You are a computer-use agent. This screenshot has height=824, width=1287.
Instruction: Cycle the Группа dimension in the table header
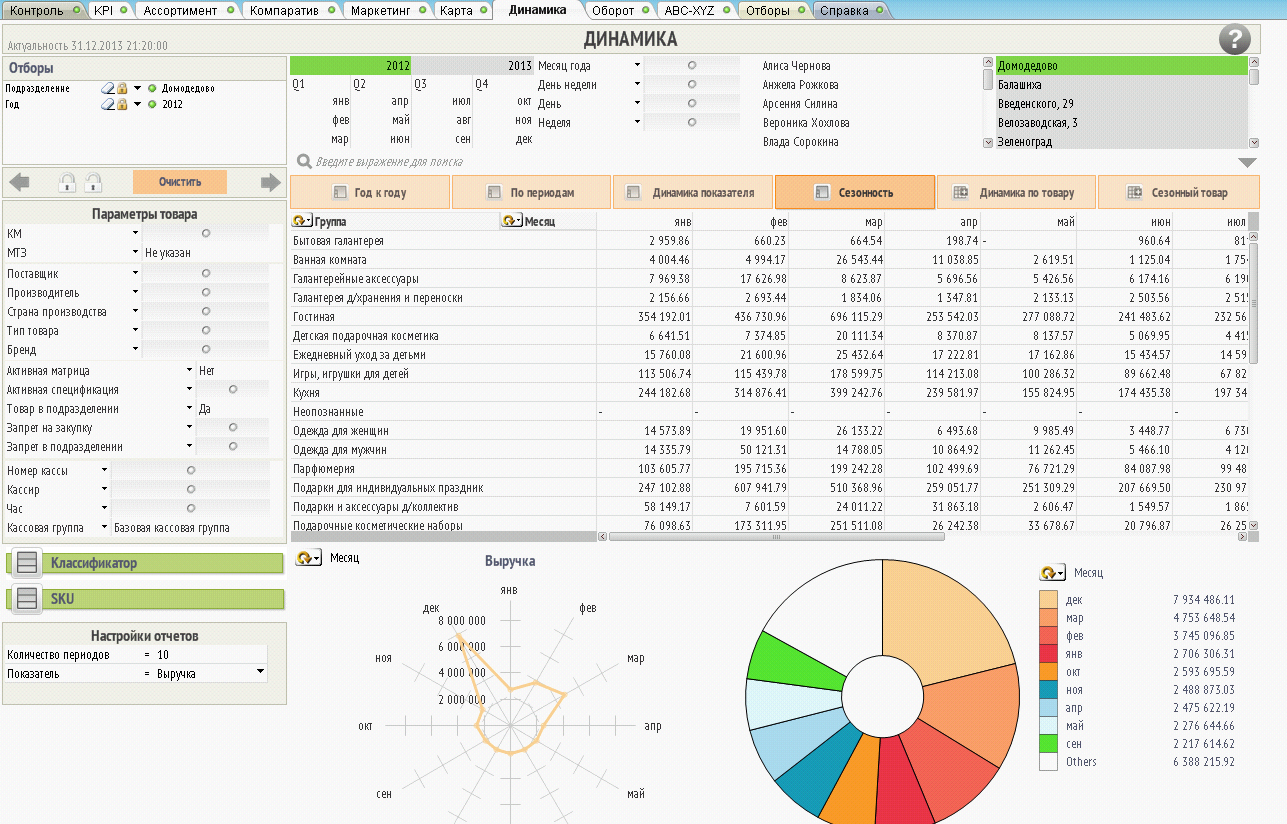click(x=302, y=221)
